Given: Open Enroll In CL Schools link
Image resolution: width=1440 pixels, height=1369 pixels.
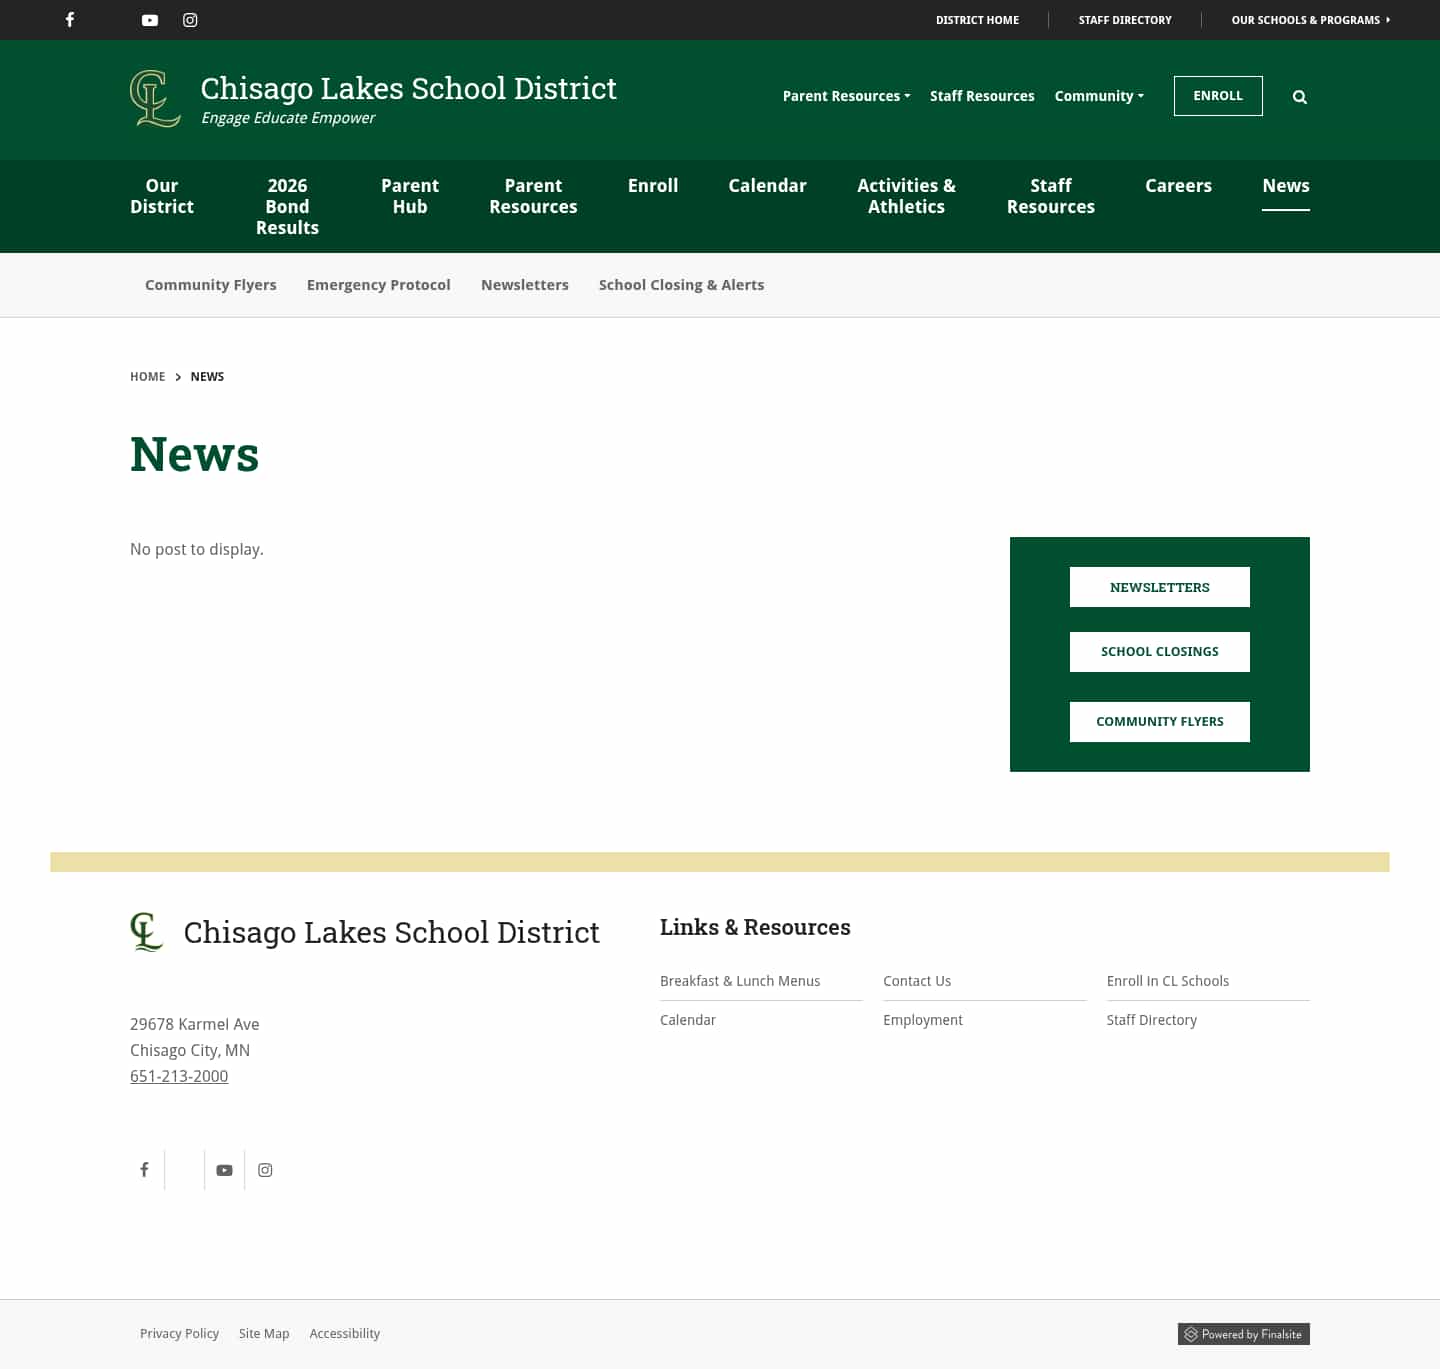Looking at the screenshot, I should click(1168, 981).
